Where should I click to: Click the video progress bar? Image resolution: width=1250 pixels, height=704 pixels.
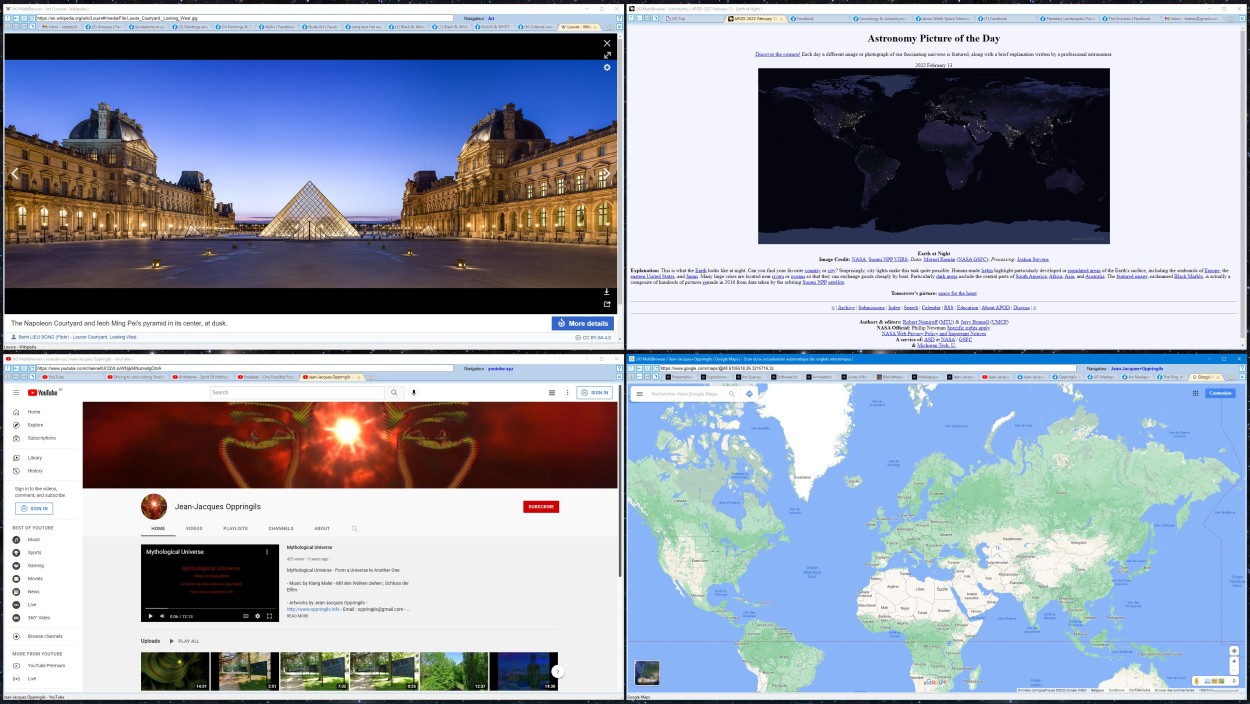click(209, 608)
